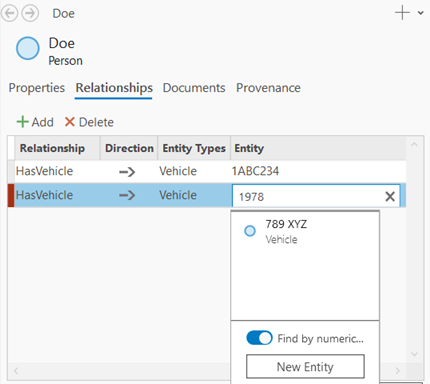Click the scroll up arrow of the table

415,144
